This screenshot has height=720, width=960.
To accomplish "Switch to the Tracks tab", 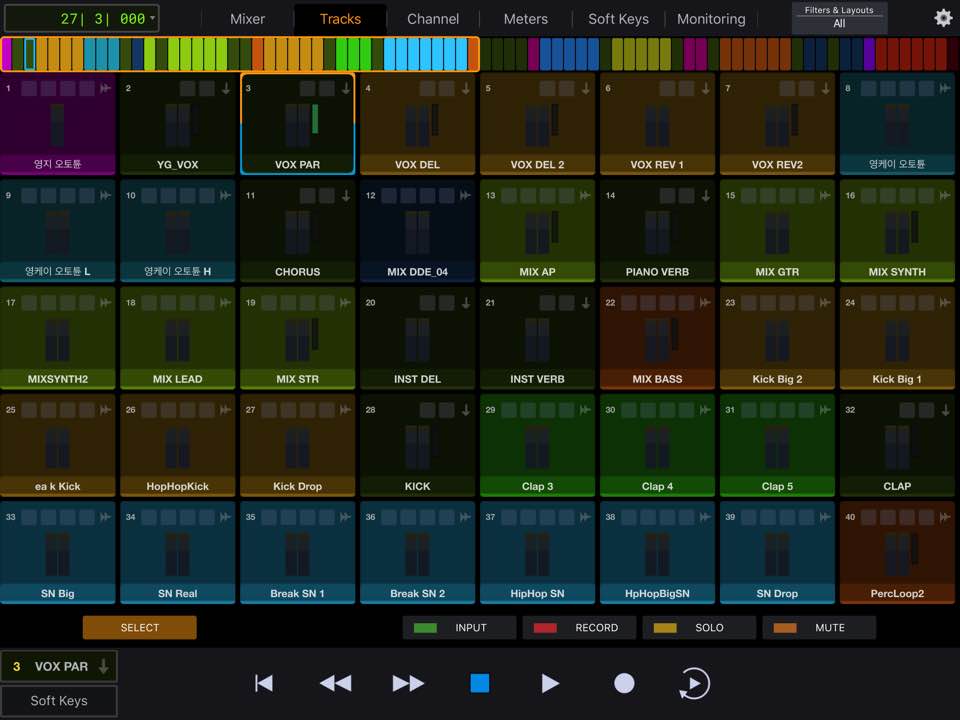I will (x=340, y=19).
